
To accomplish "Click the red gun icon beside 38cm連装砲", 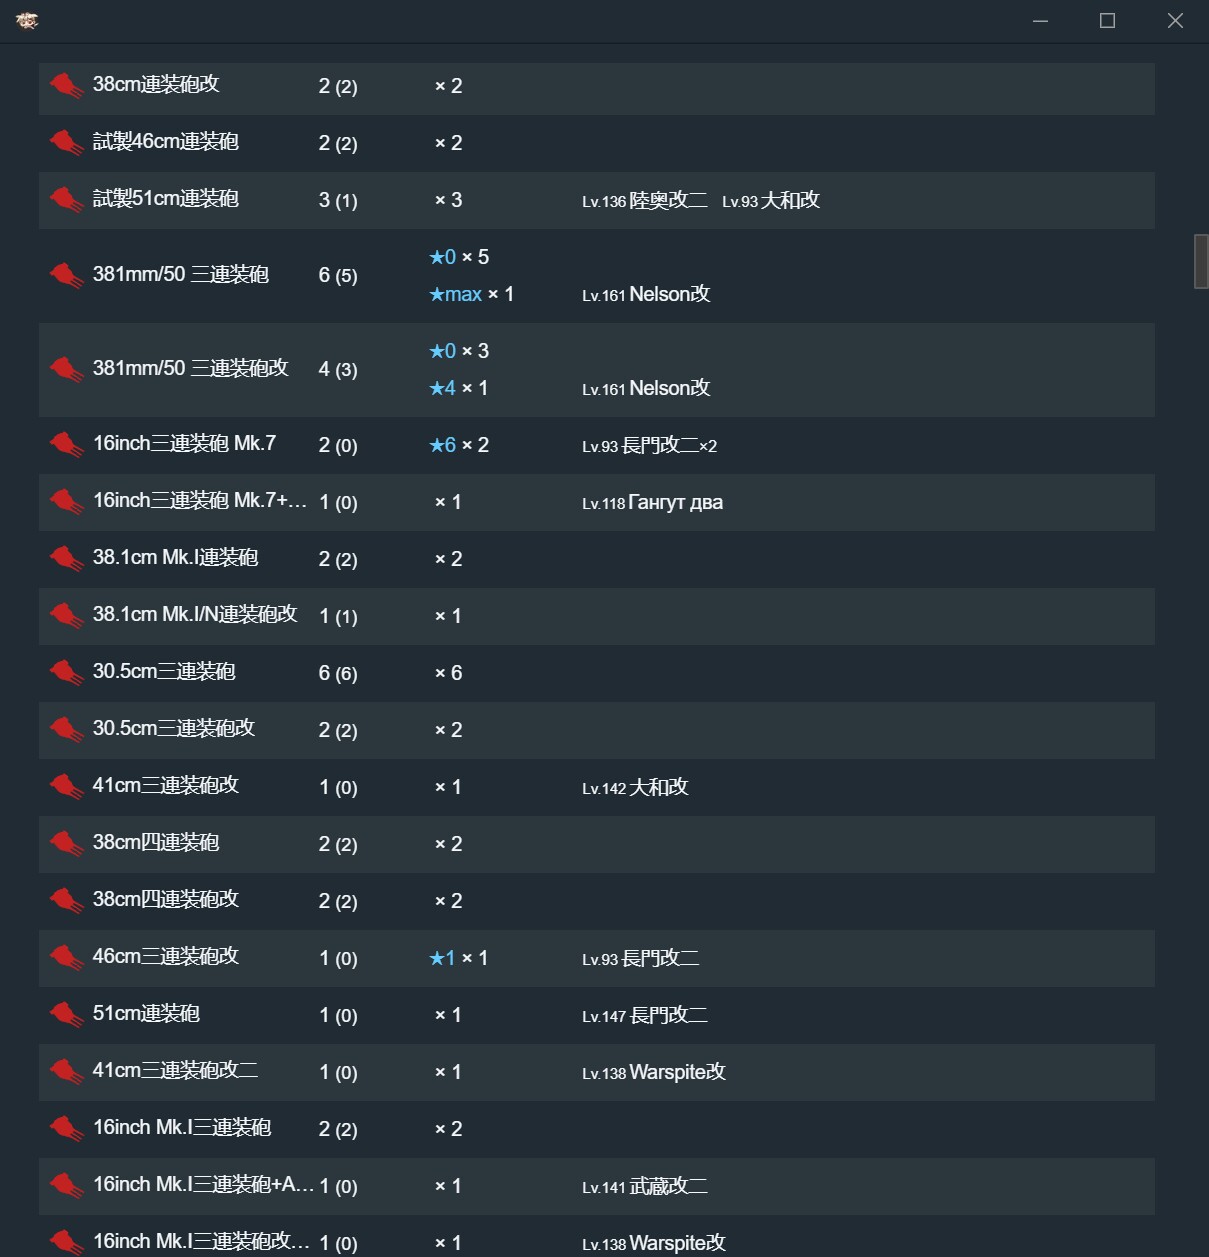I will pyautogui.click(x=66, y=86).
